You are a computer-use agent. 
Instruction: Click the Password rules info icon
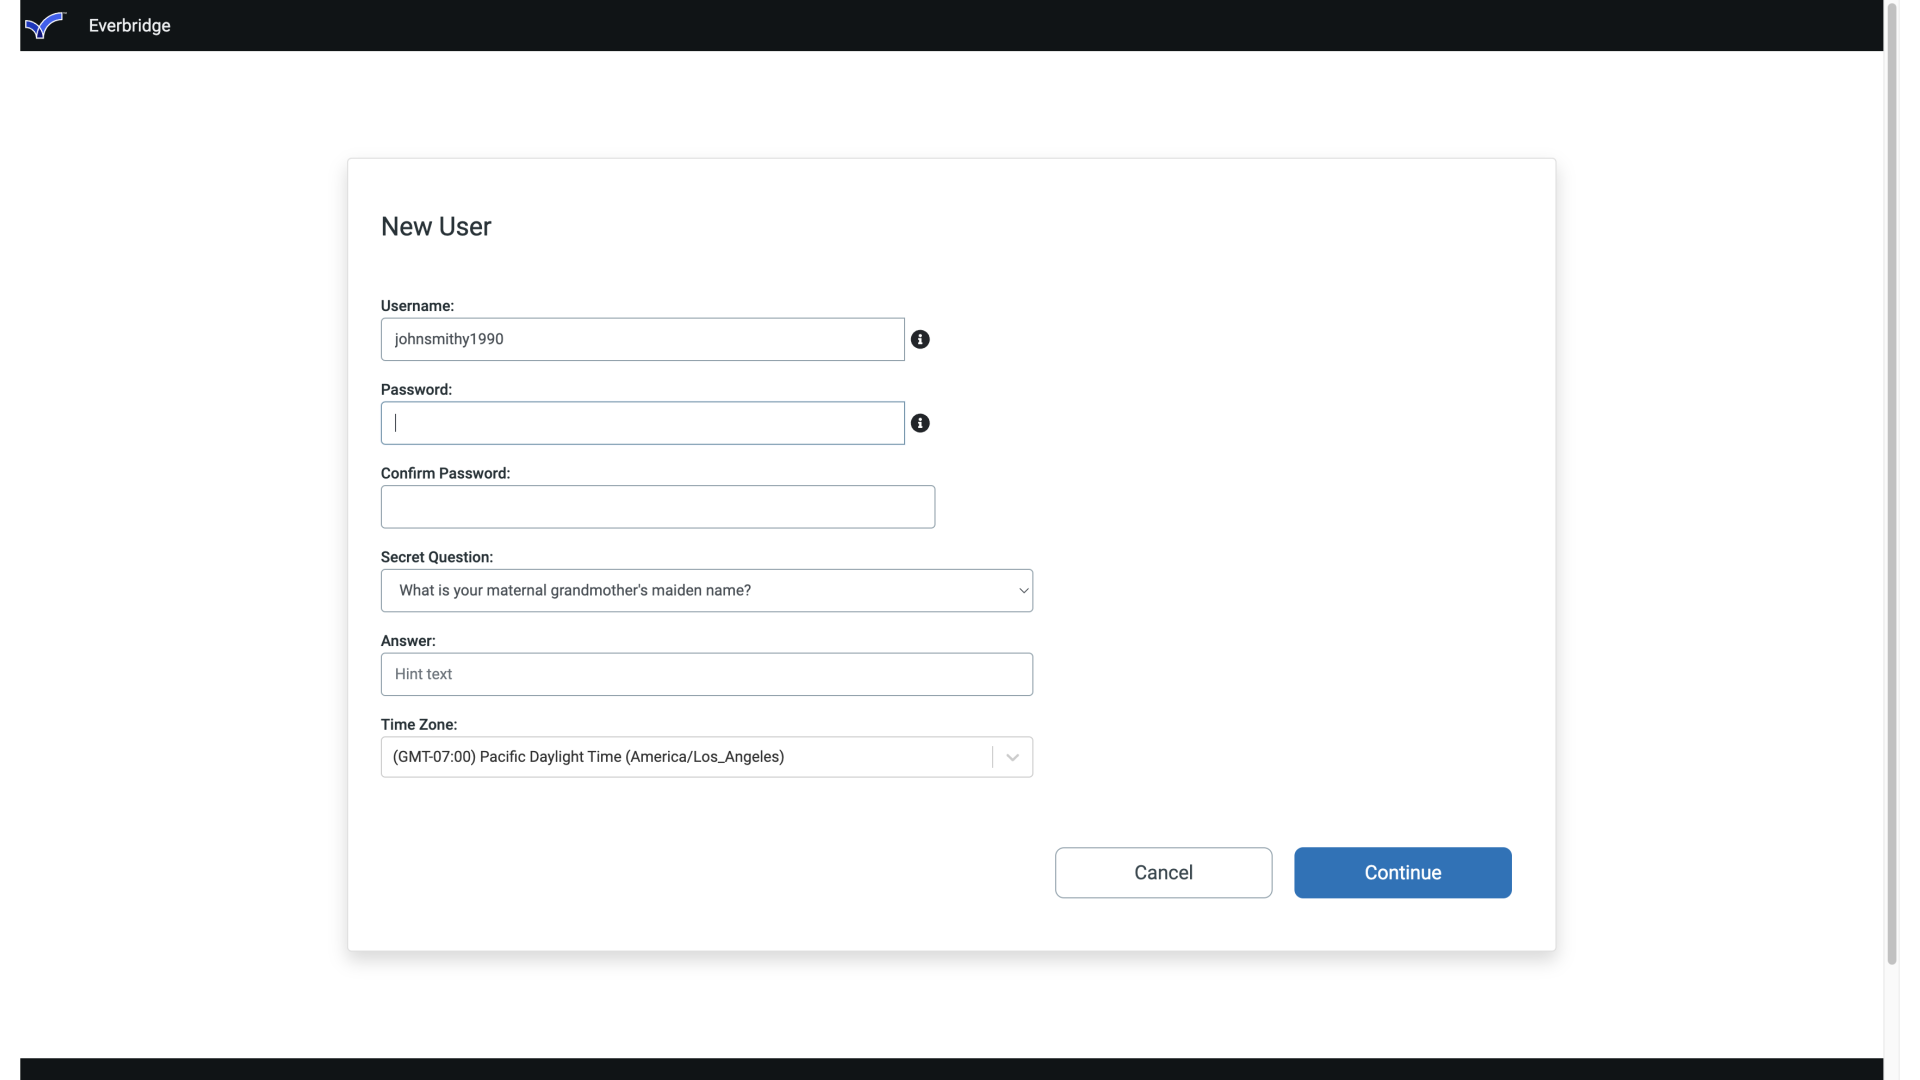tap(920, 423)
